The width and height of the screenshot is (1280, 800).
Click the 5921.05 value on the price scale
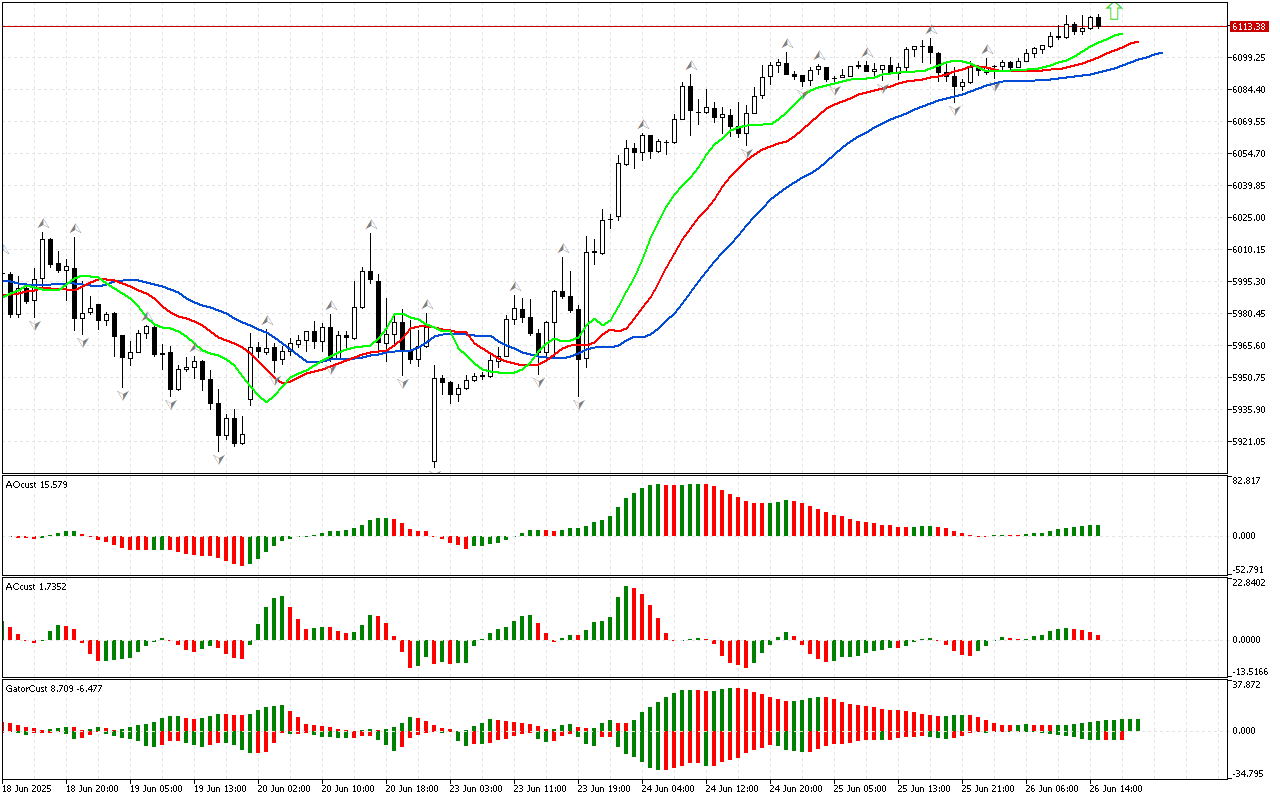pos(1249,442)
